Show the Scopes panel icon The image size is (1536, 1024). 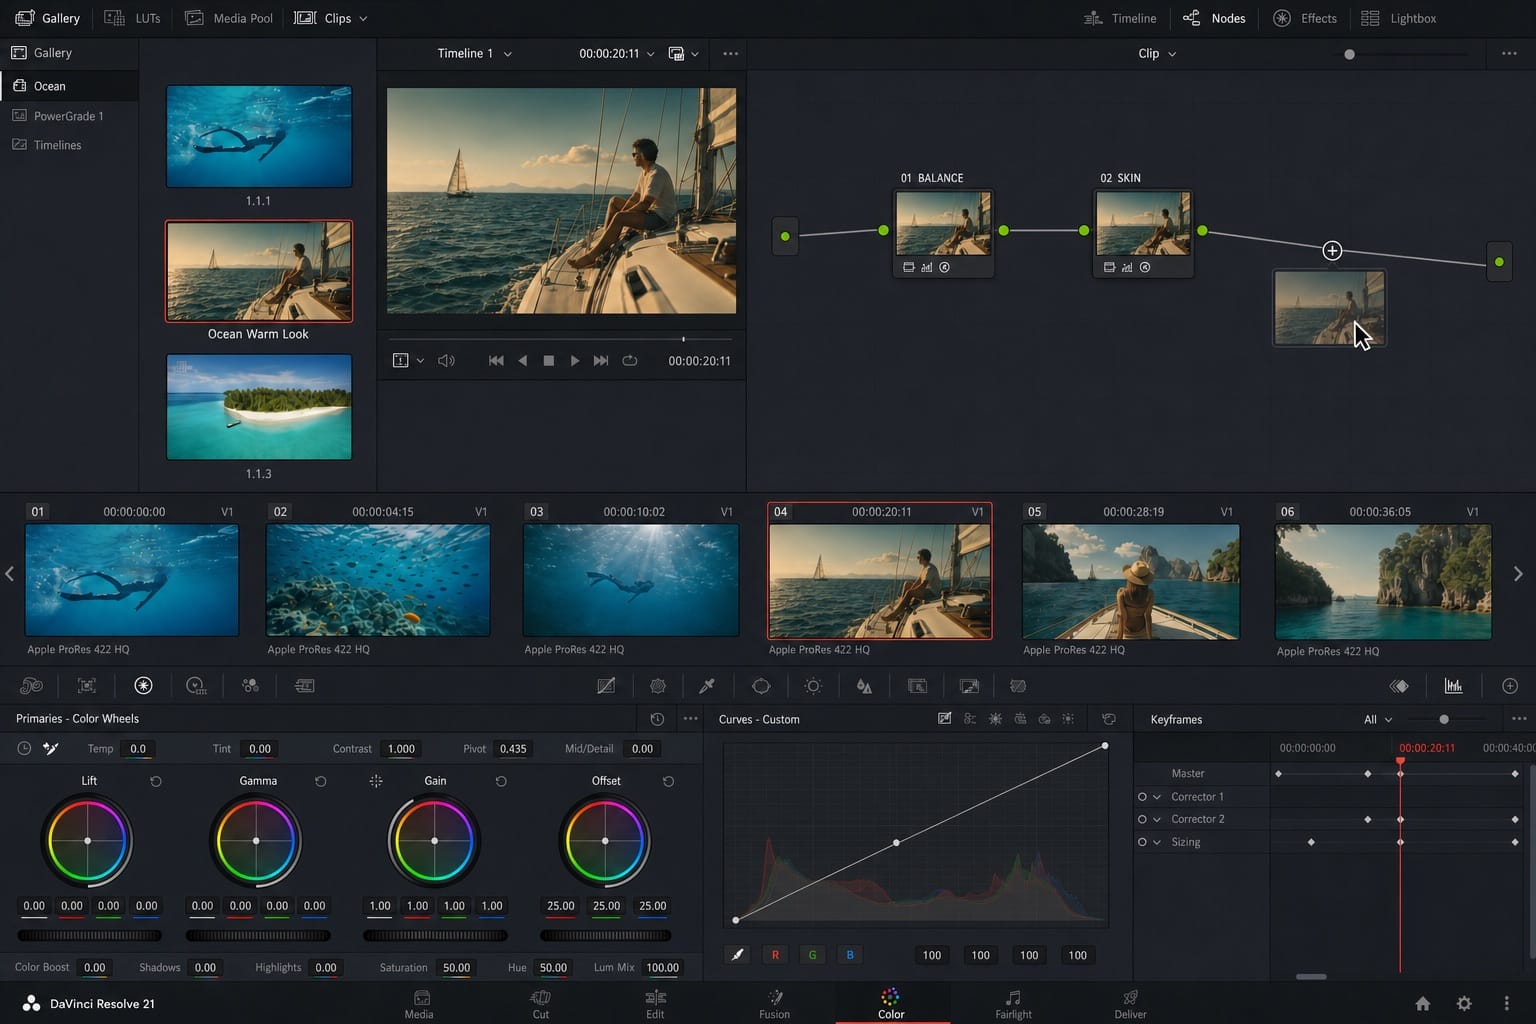(1453, 686)
